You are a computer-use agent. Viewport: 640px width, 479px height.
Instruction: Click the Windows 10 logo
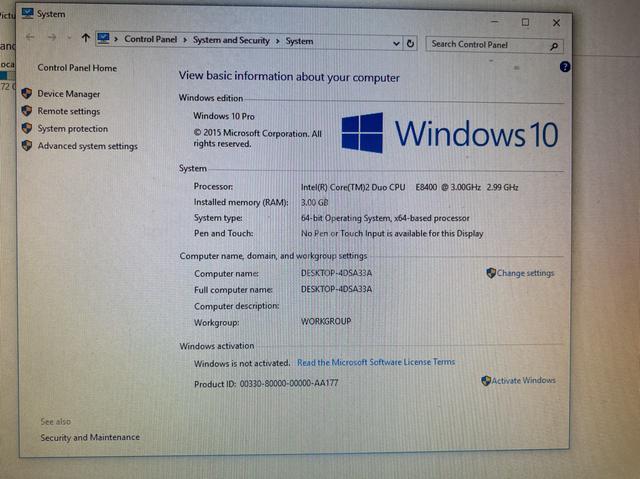450,133
